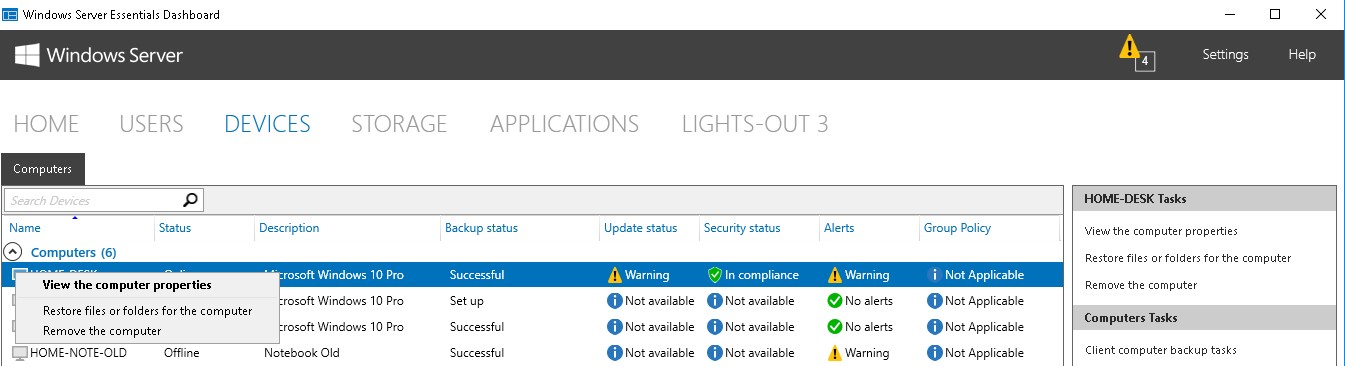The height and width of the screenshot is (366, 1345).
Task: Open the DEVICES section
Action: coord(267,124)
